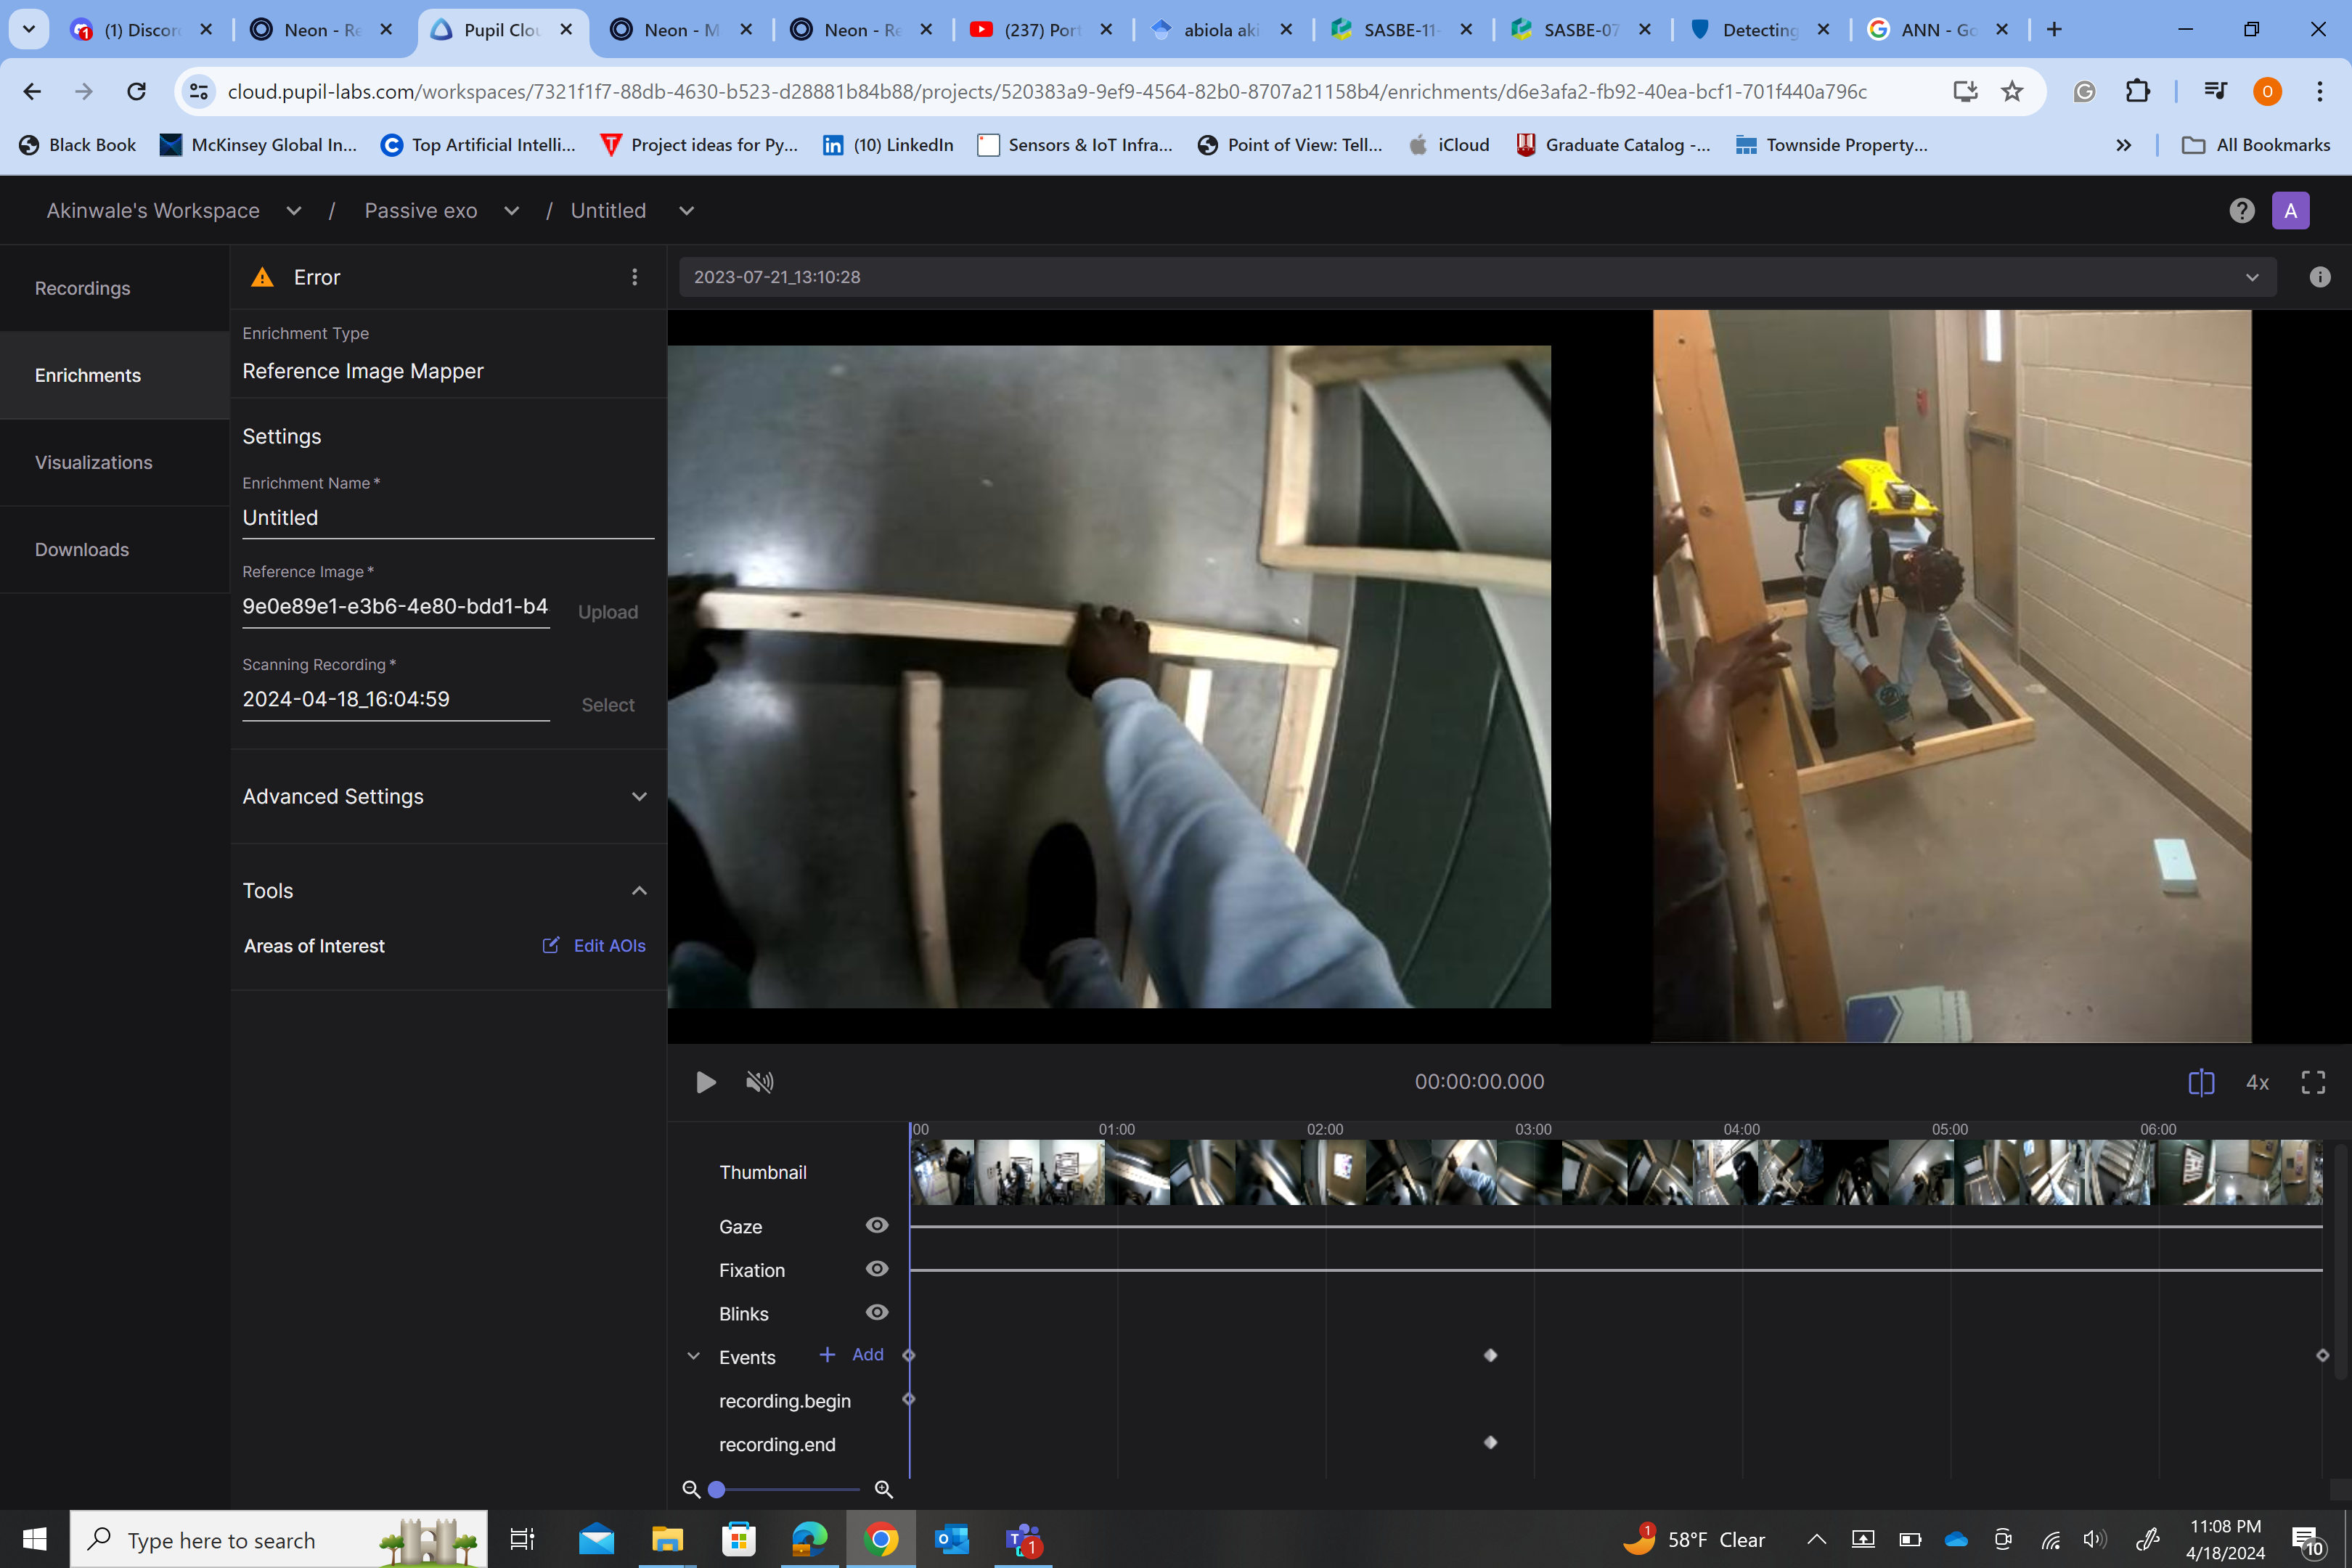Open Windows Start menu

coord(34,1539)
